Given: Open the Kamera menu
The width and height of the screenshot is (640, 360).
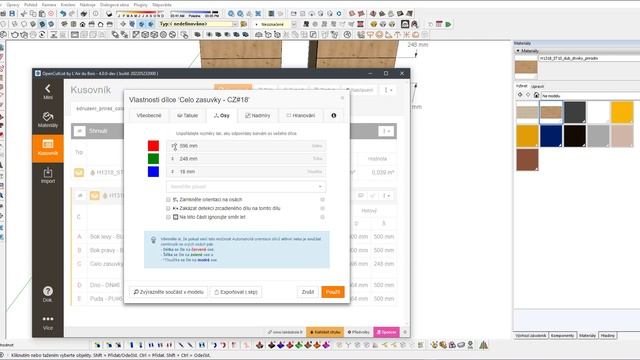Looking at the screenshot, I should coord(49,5).
